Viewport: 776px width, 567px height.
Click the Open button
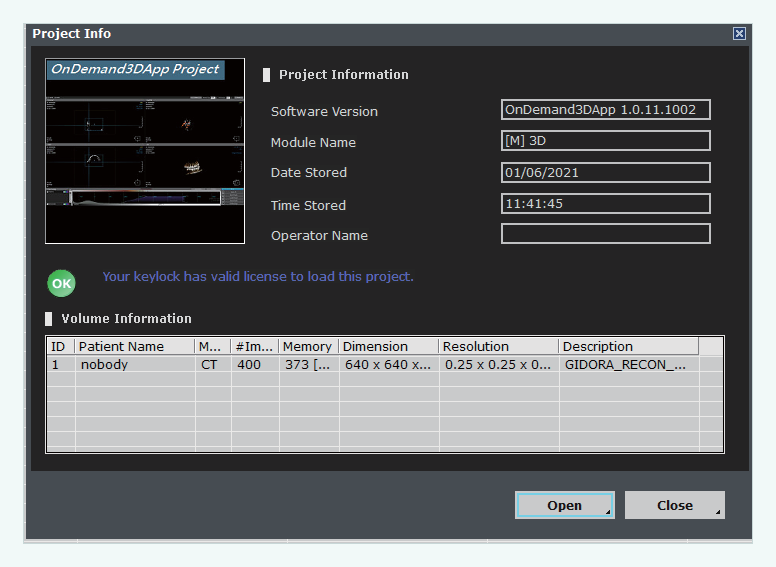click(x=565, y=505)
